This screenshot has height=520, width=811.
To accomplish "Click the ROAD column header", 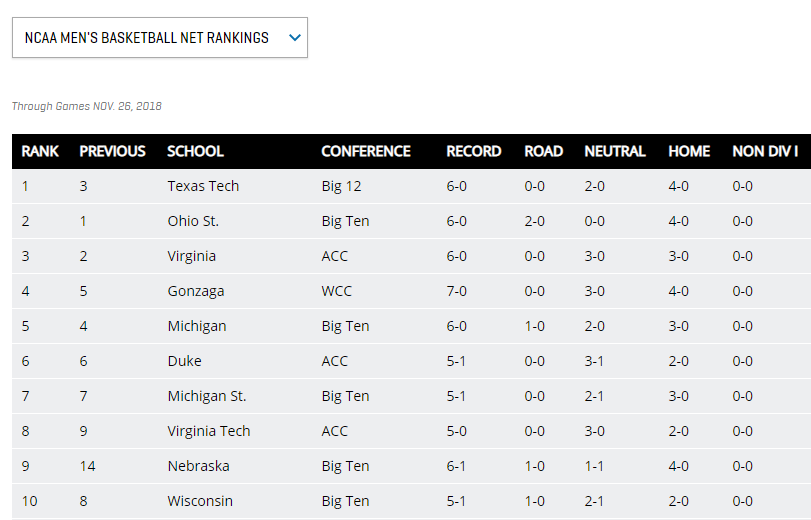I will [x=543, y=151].
